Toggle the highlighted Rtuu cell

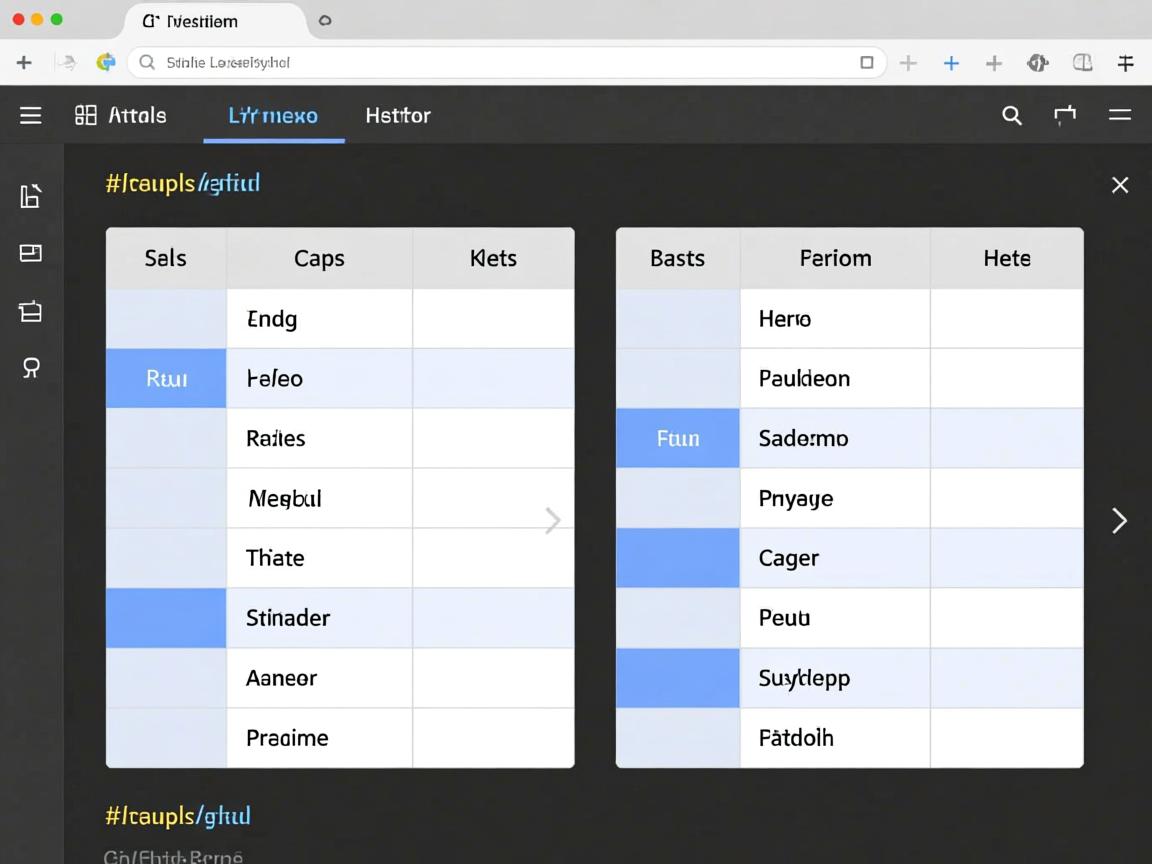click(x=166, y=379)
